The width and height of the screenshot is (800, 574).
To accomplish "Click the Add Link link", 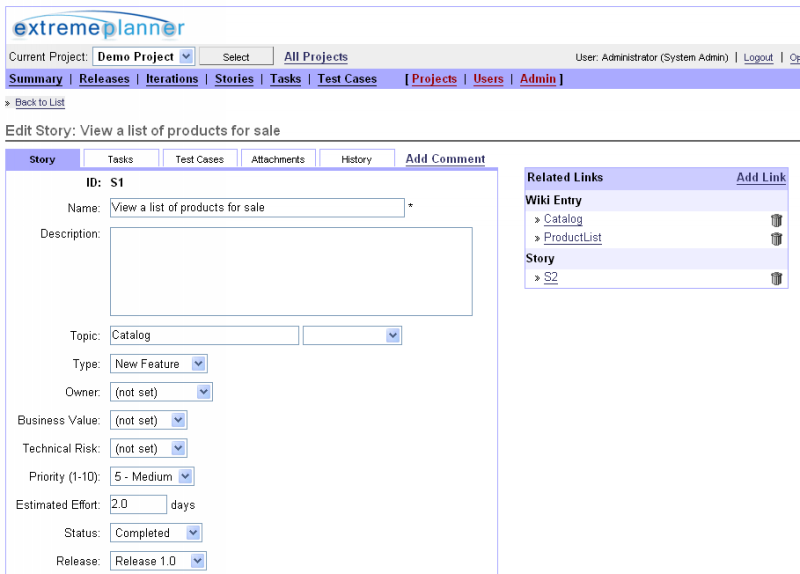I will 761,177.
